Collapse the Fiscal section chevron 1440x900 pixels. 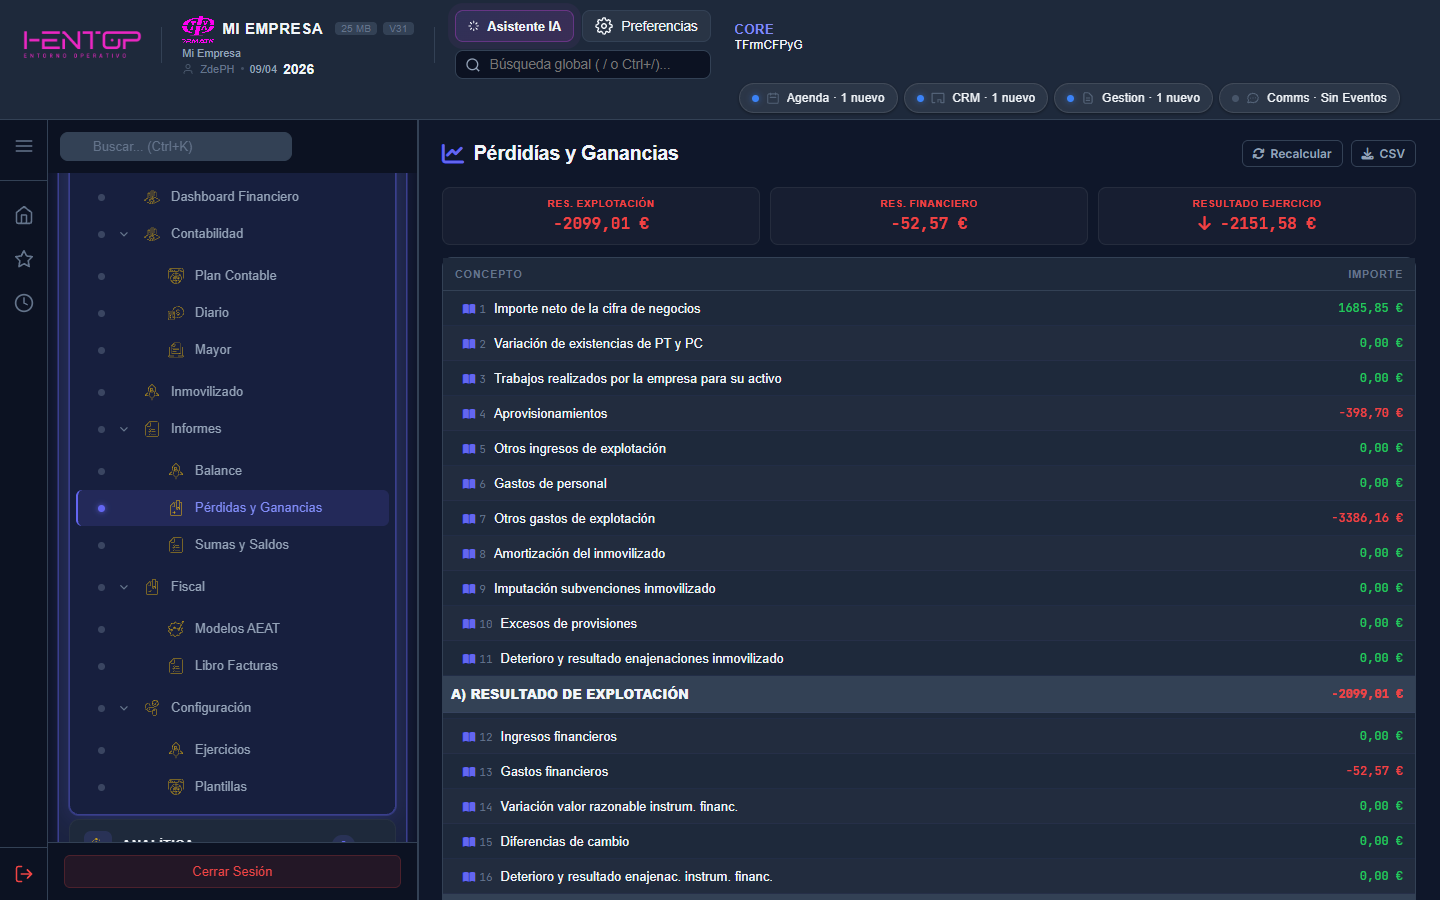[124, 587]
